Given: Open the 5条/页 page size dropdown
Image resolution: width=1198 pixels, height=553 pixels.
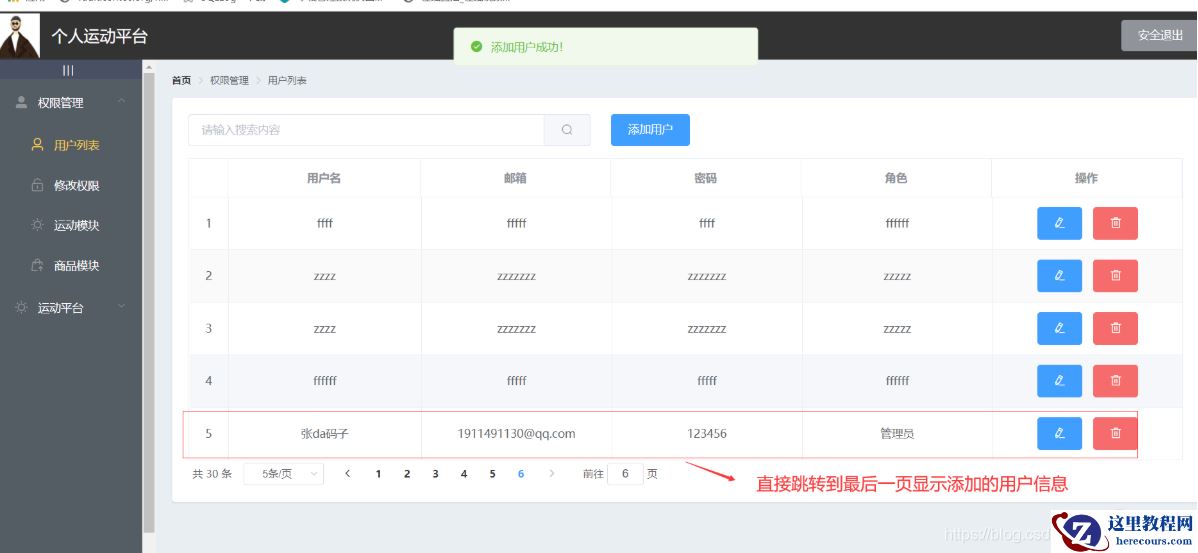Looking at the screenshot, I should click(x=284, y=474).
